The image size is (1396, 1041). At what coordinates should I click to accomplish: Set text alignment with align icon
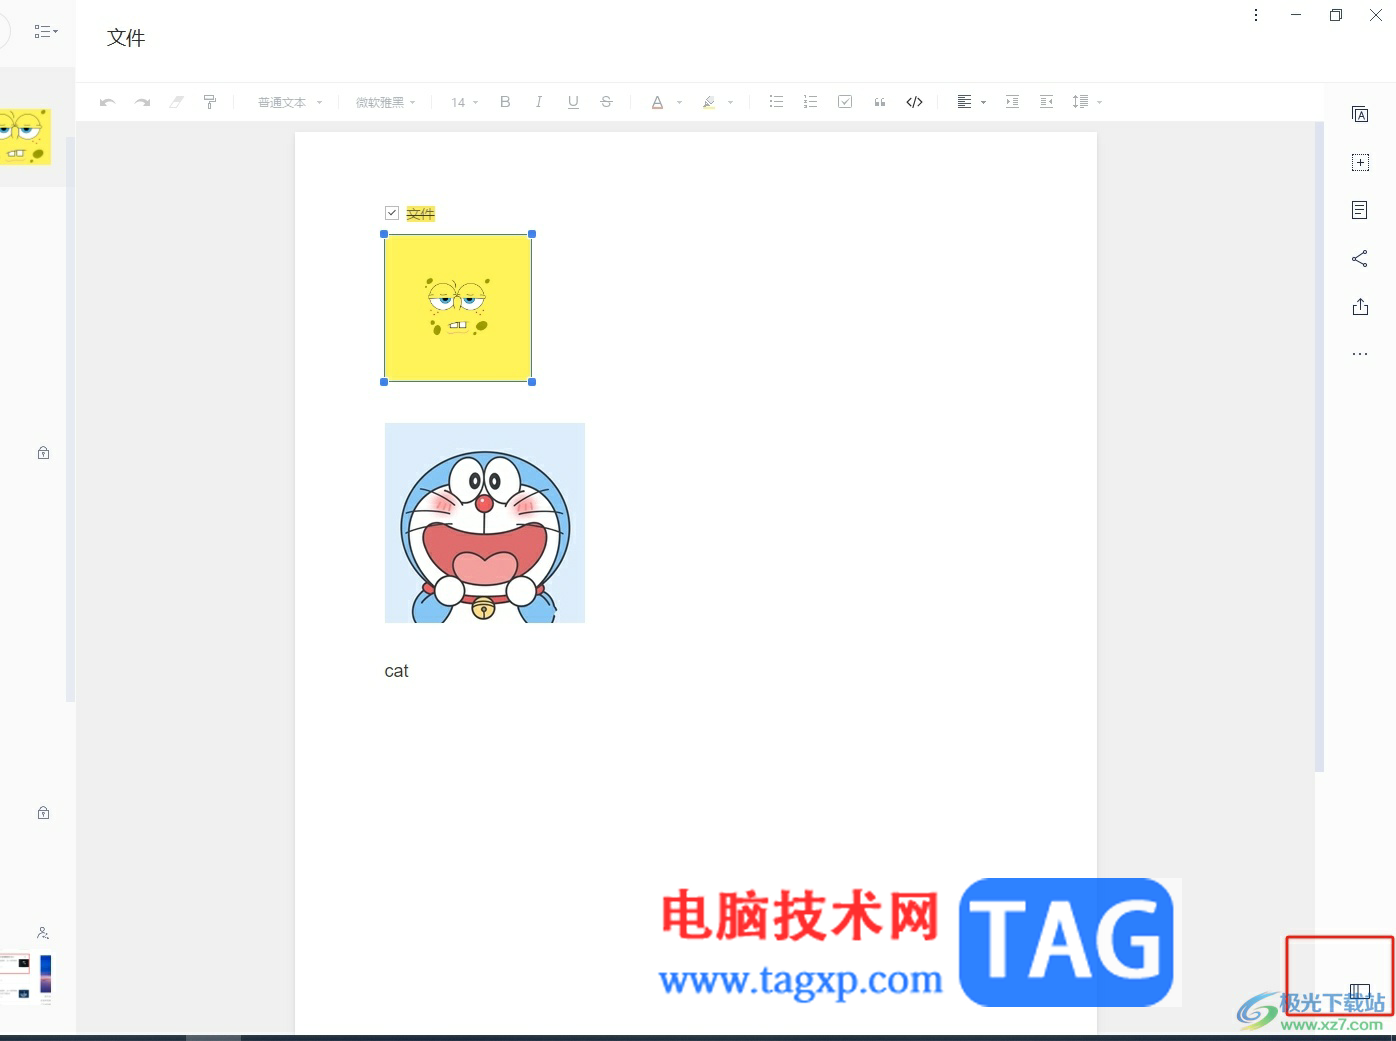tap(964, 102)
